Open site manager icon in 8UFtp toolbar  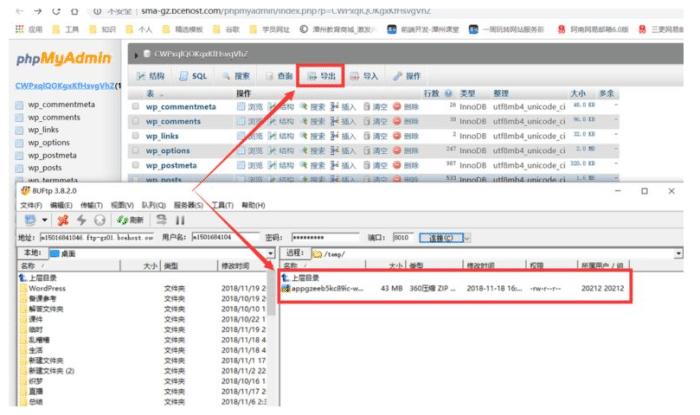[x=30, y=220]
